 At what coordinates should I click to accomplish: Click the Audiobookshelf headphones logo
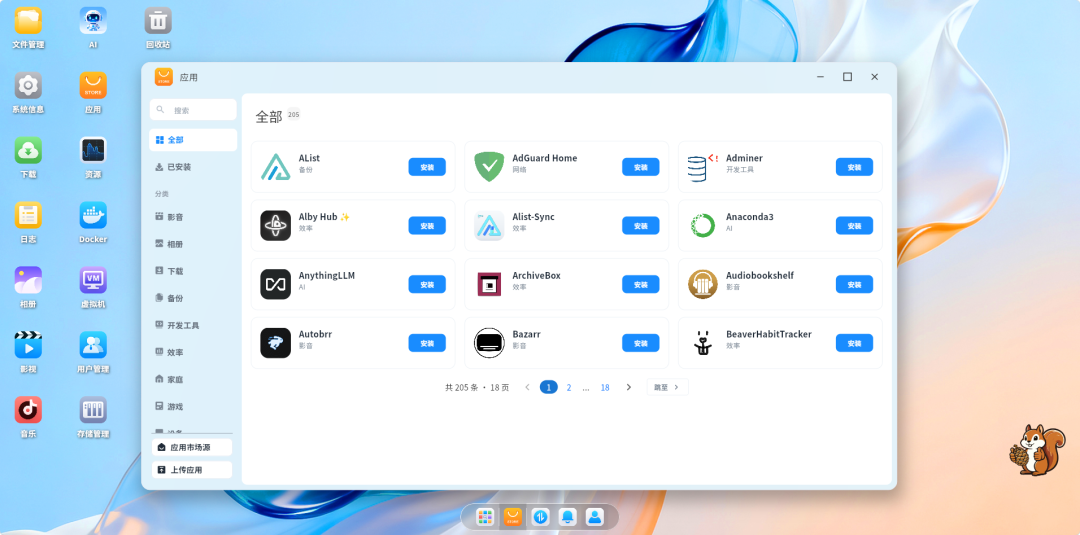coord(703,284)
